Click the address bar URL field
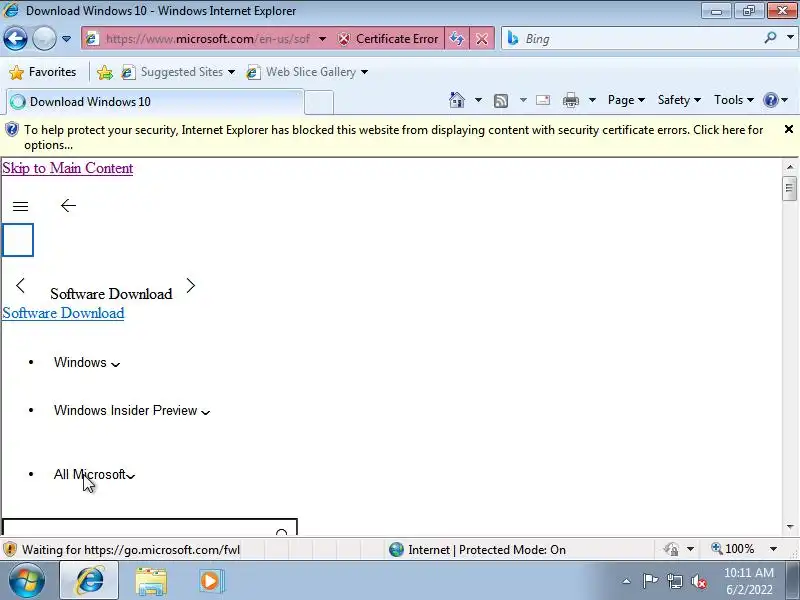This screenshot has width=800, height=600. click(207, 39)
